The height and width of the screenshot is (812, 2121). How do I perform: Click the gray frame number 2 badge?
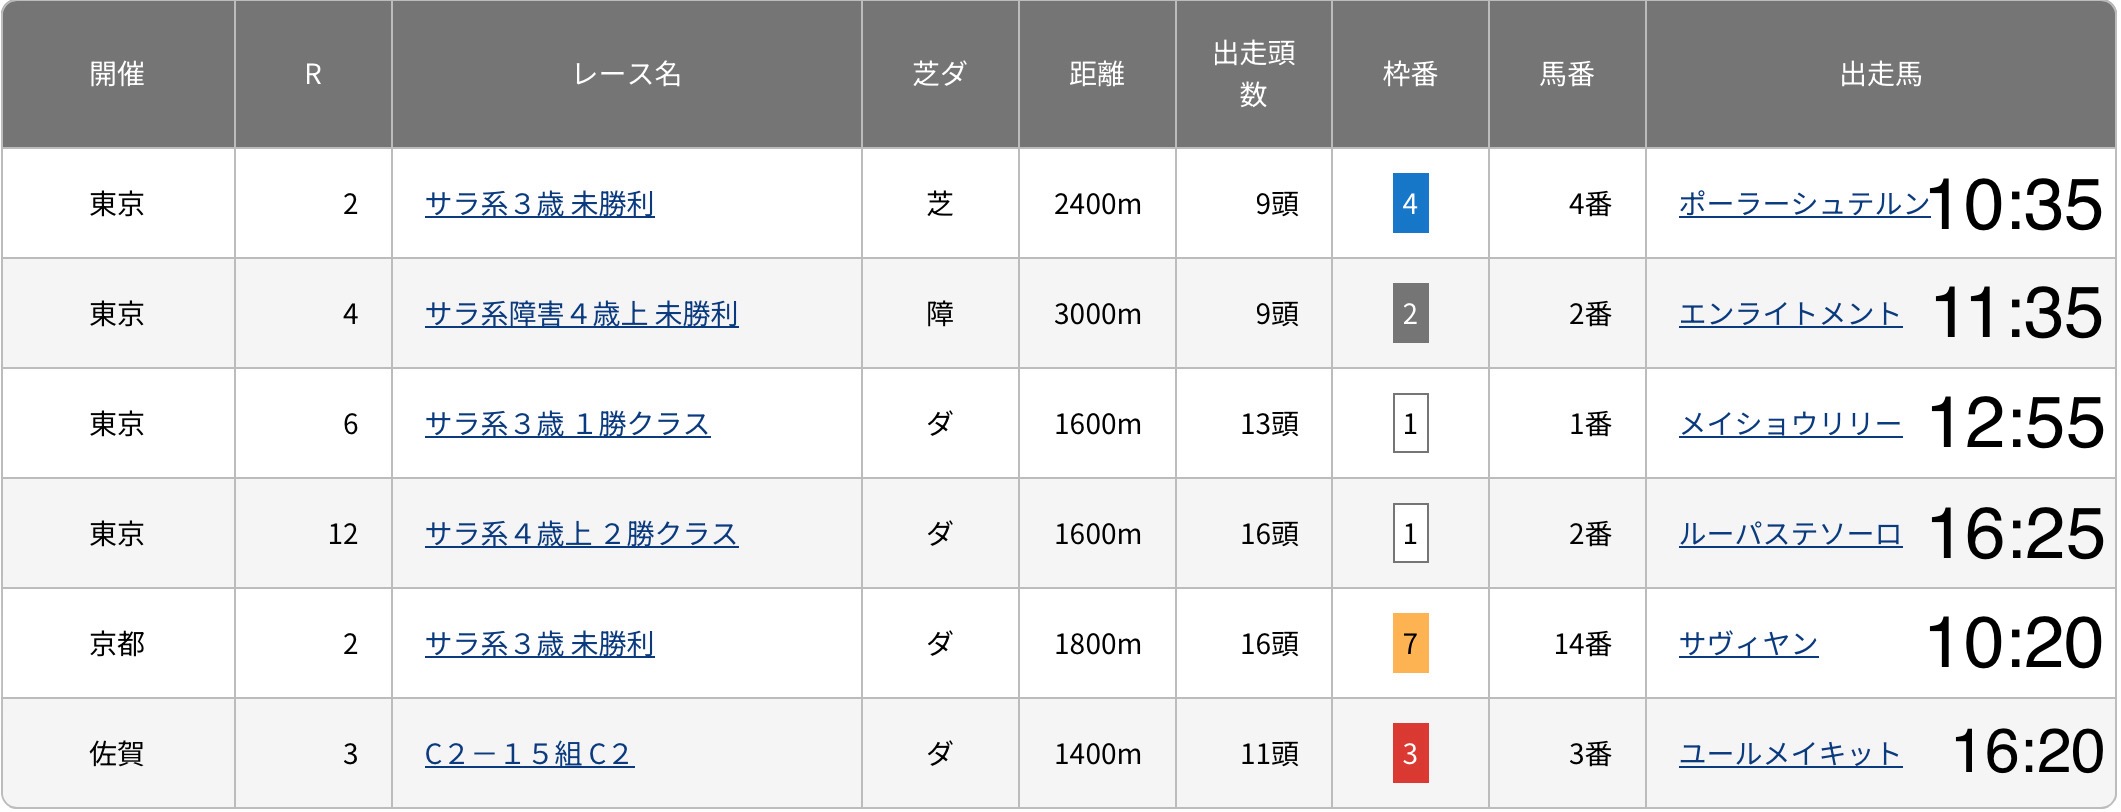[x=1410, y=314]
